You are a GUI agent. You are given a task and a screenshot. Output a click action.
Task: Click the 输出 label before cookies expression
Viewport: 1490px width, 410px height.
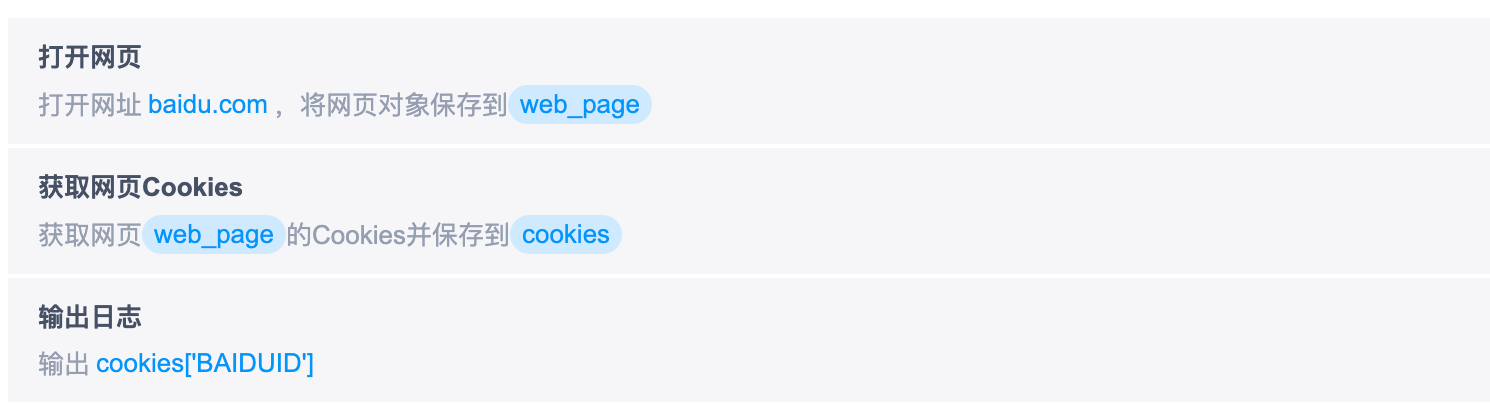tap(64, 364)
